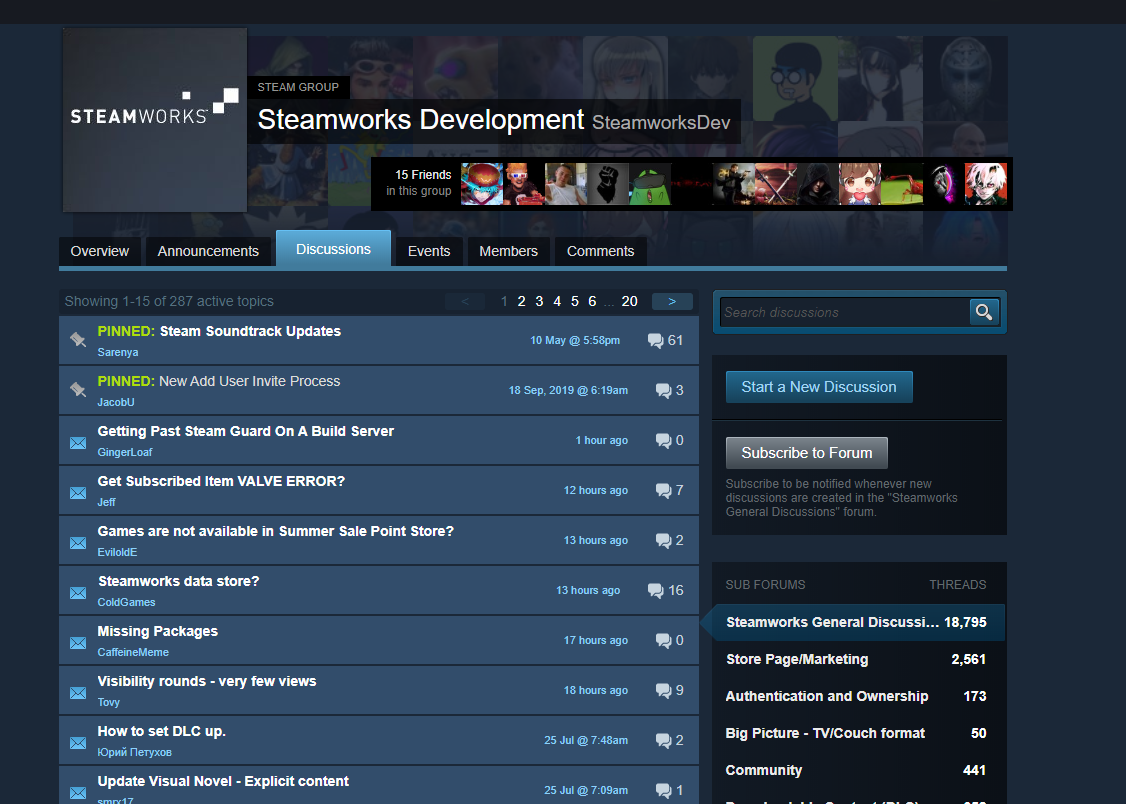Click reply bubble icon showing 61 replies
The width and height of the screenshot is (1126, 804).
(655, 340)
